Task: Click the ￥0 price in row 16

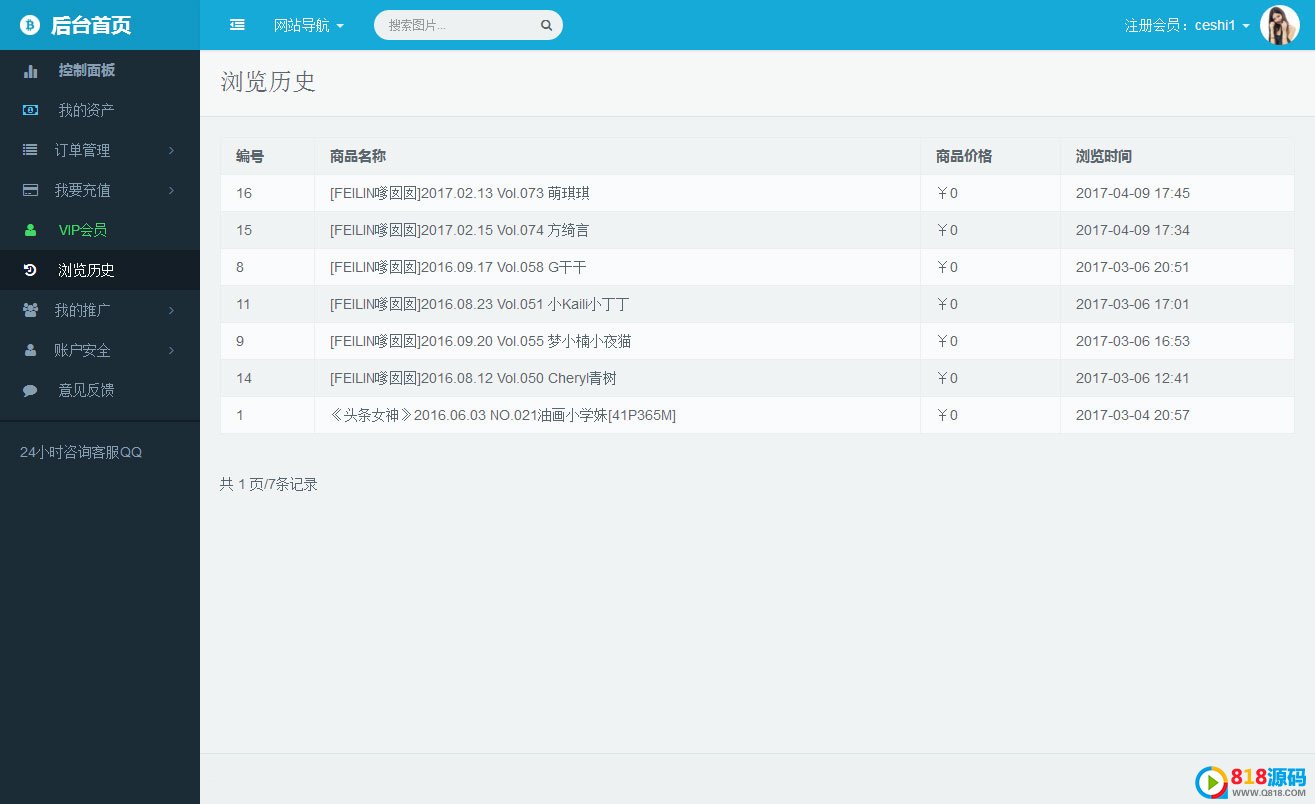Action: coord(947,193)
